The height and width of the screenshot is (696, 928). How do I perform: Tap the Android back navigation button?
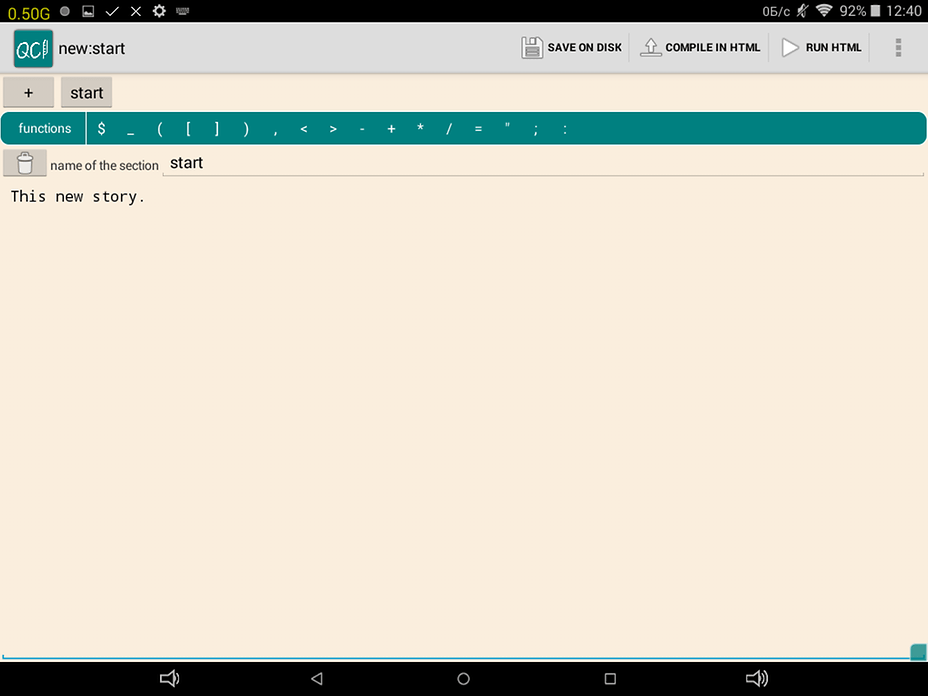[x=317, y=678]
